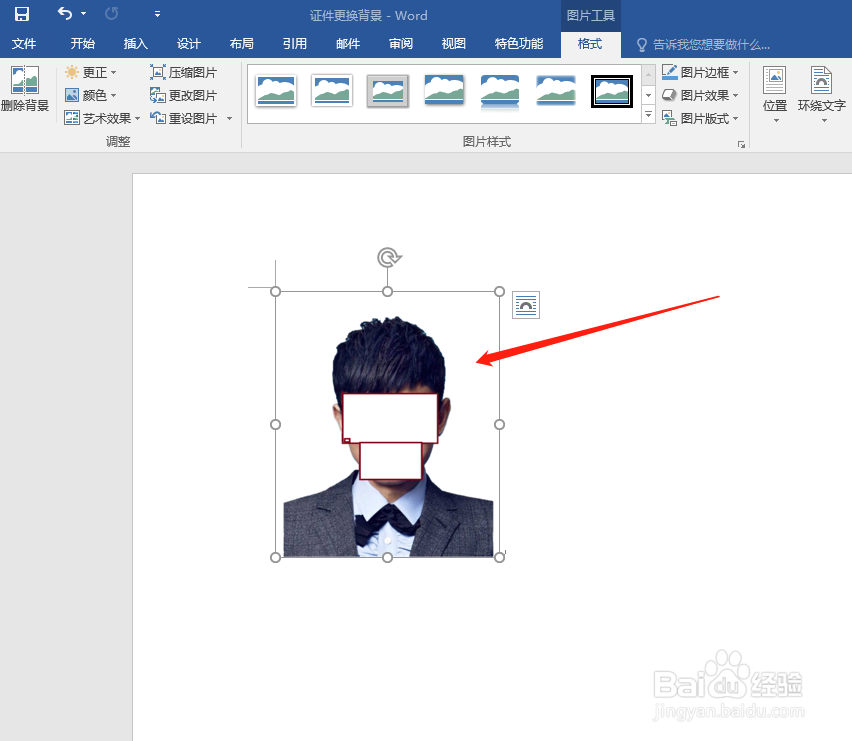Switch to the 邮件 tab
The height and width of the screenshot is (741, 852).
348,44
